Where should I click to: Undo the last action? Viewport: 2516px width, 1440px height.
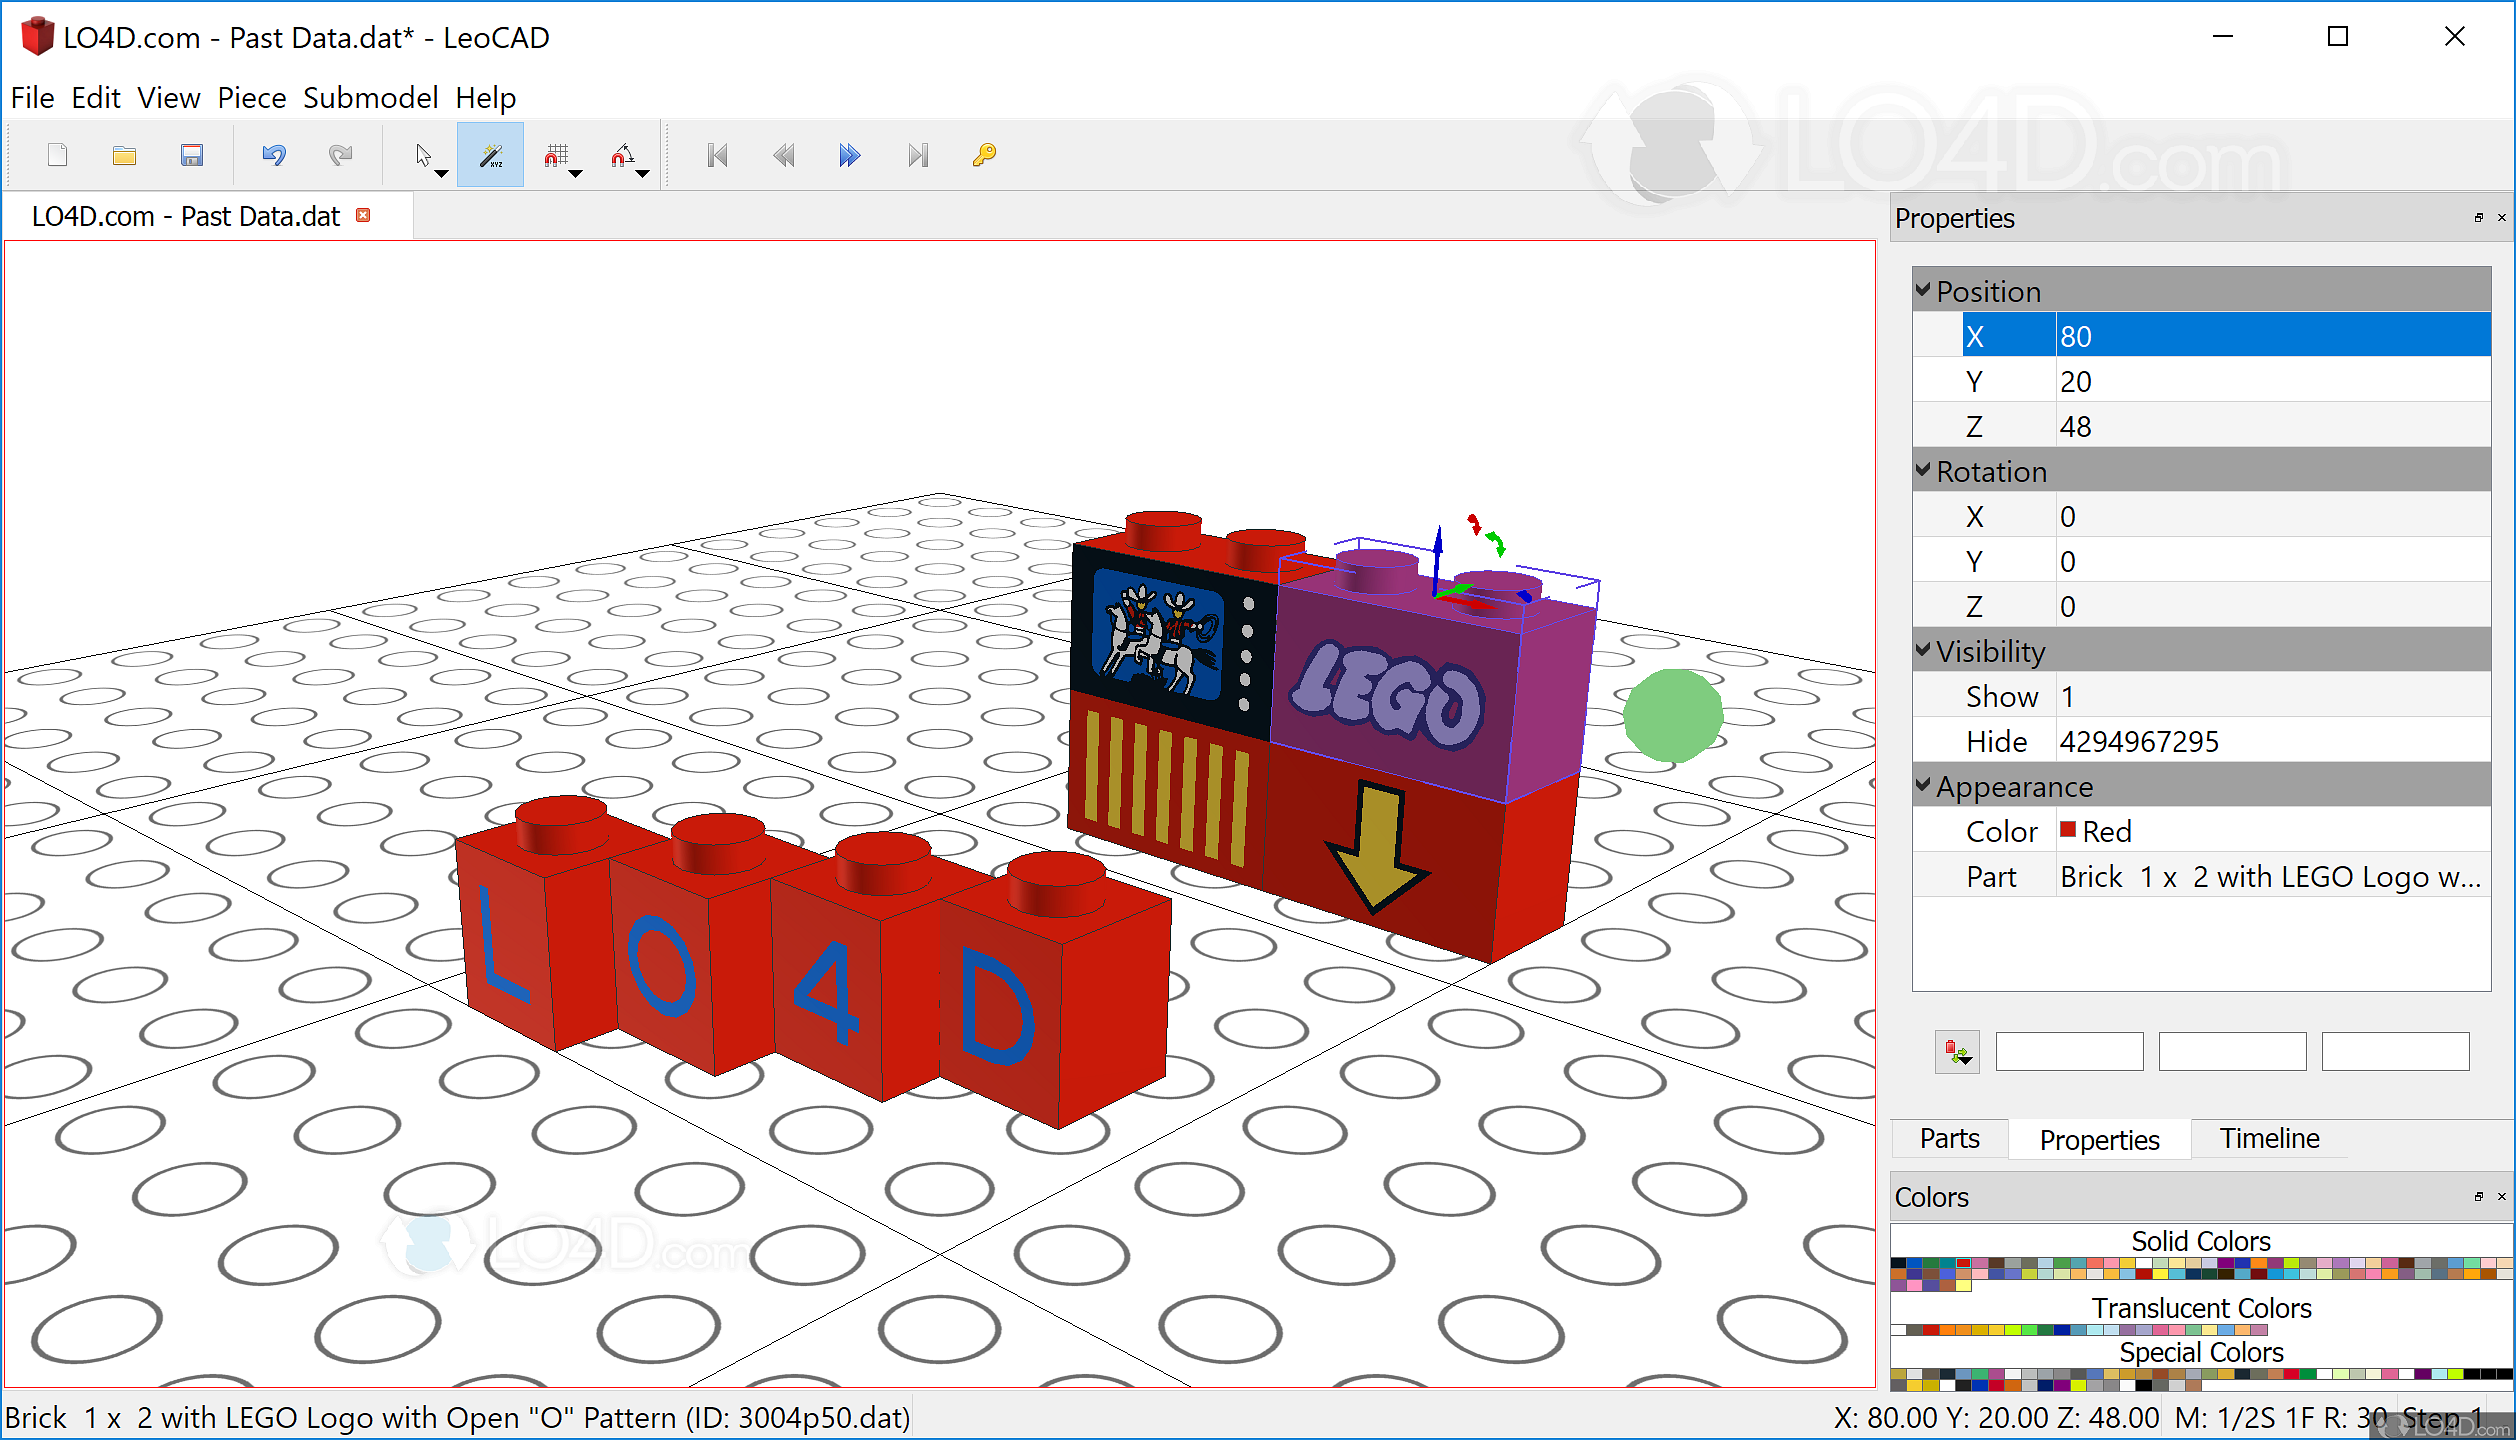tap(274, 155)
